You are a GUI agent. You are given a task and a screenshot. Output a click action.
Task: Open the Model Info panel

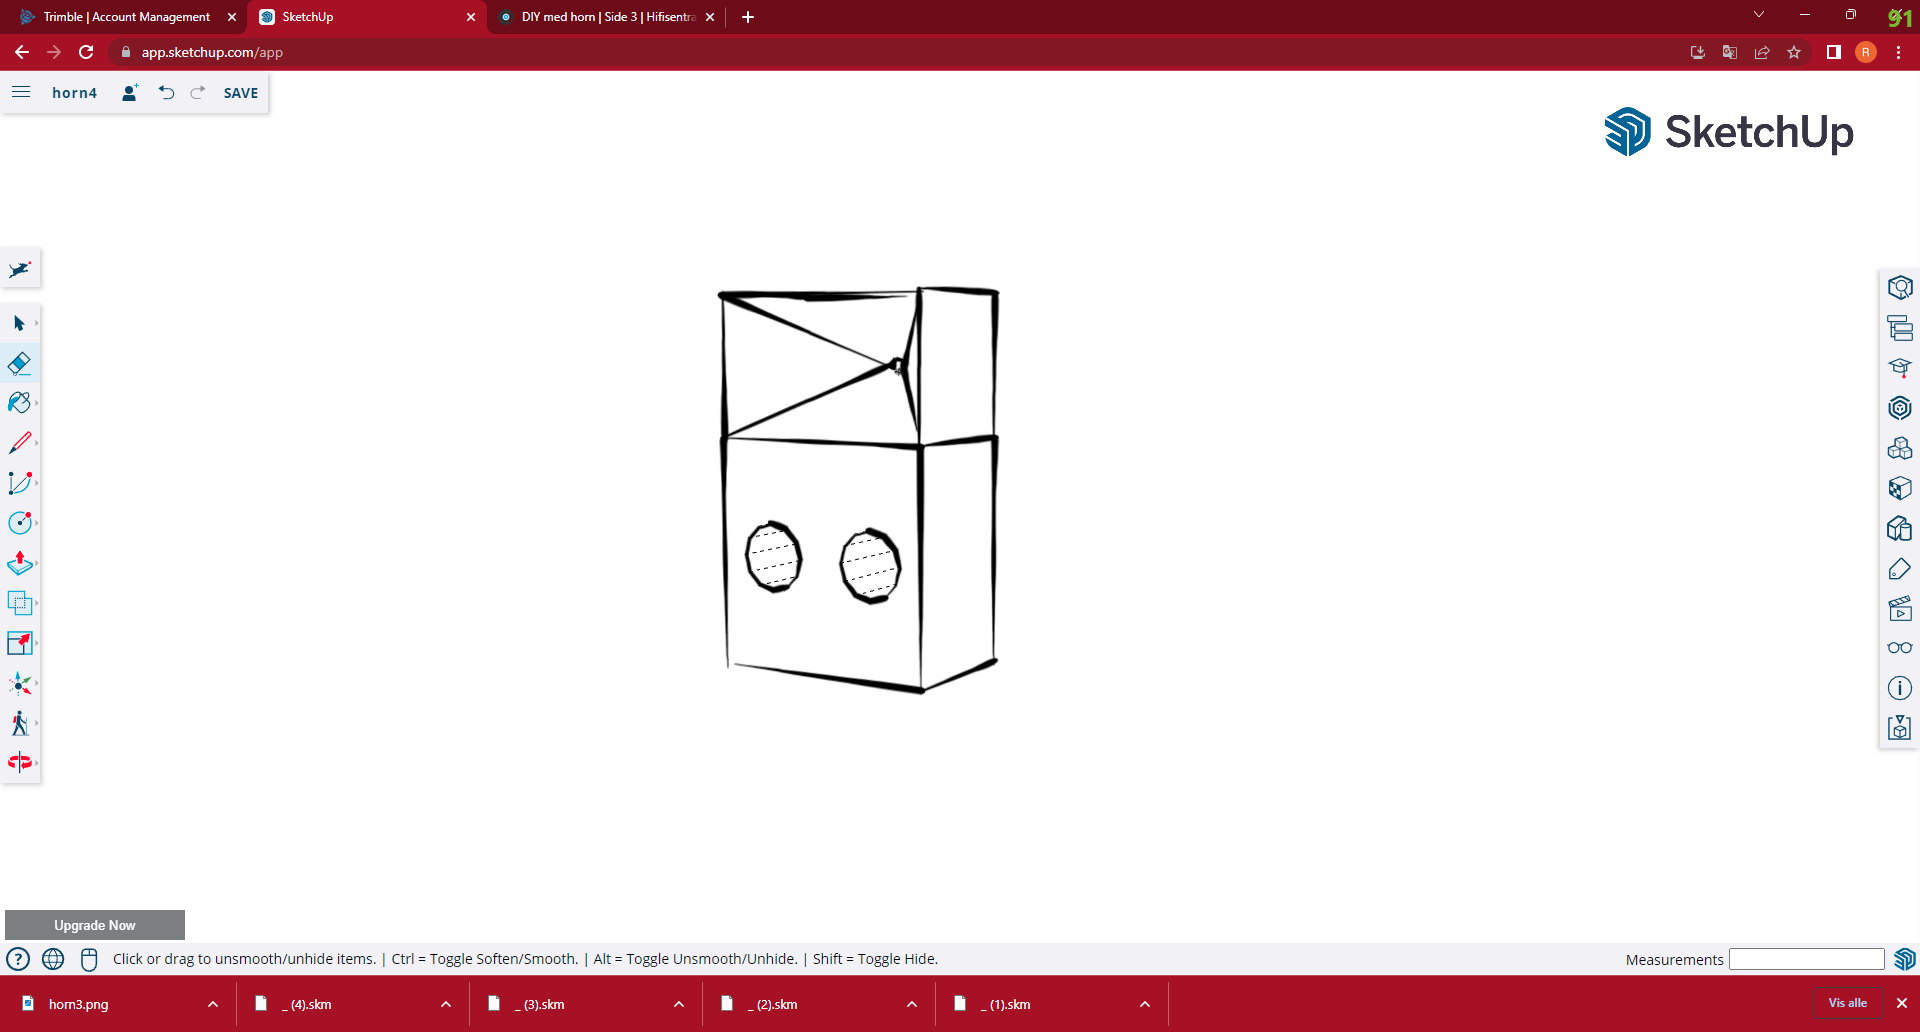pyautogui.click(x=1899, y=688)
